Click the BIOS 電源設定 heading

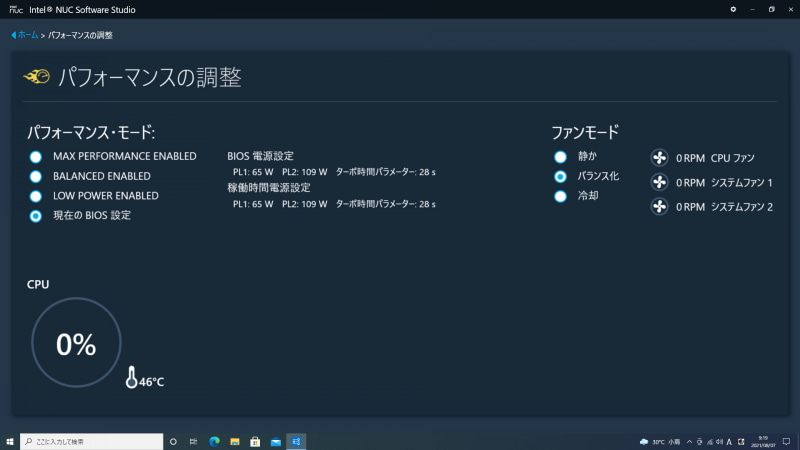260,156
